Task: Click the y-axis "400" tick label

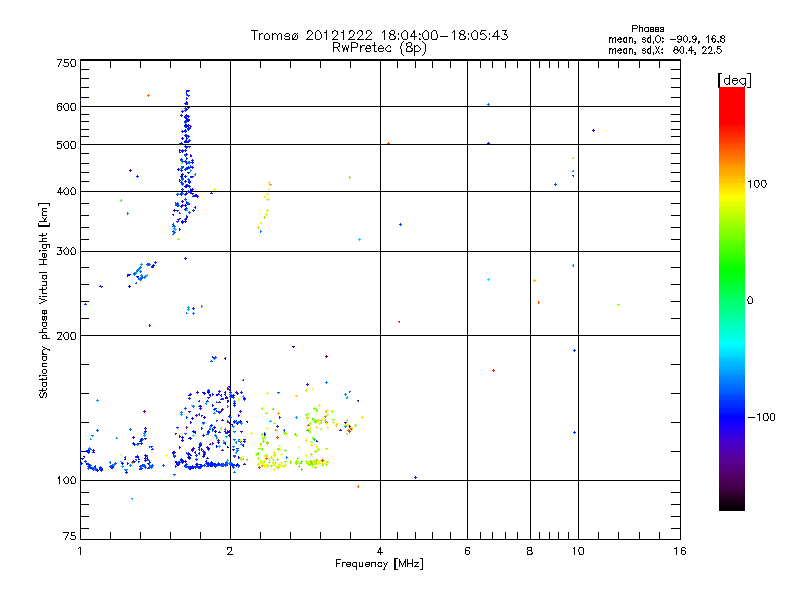Action: pos(66,192)
